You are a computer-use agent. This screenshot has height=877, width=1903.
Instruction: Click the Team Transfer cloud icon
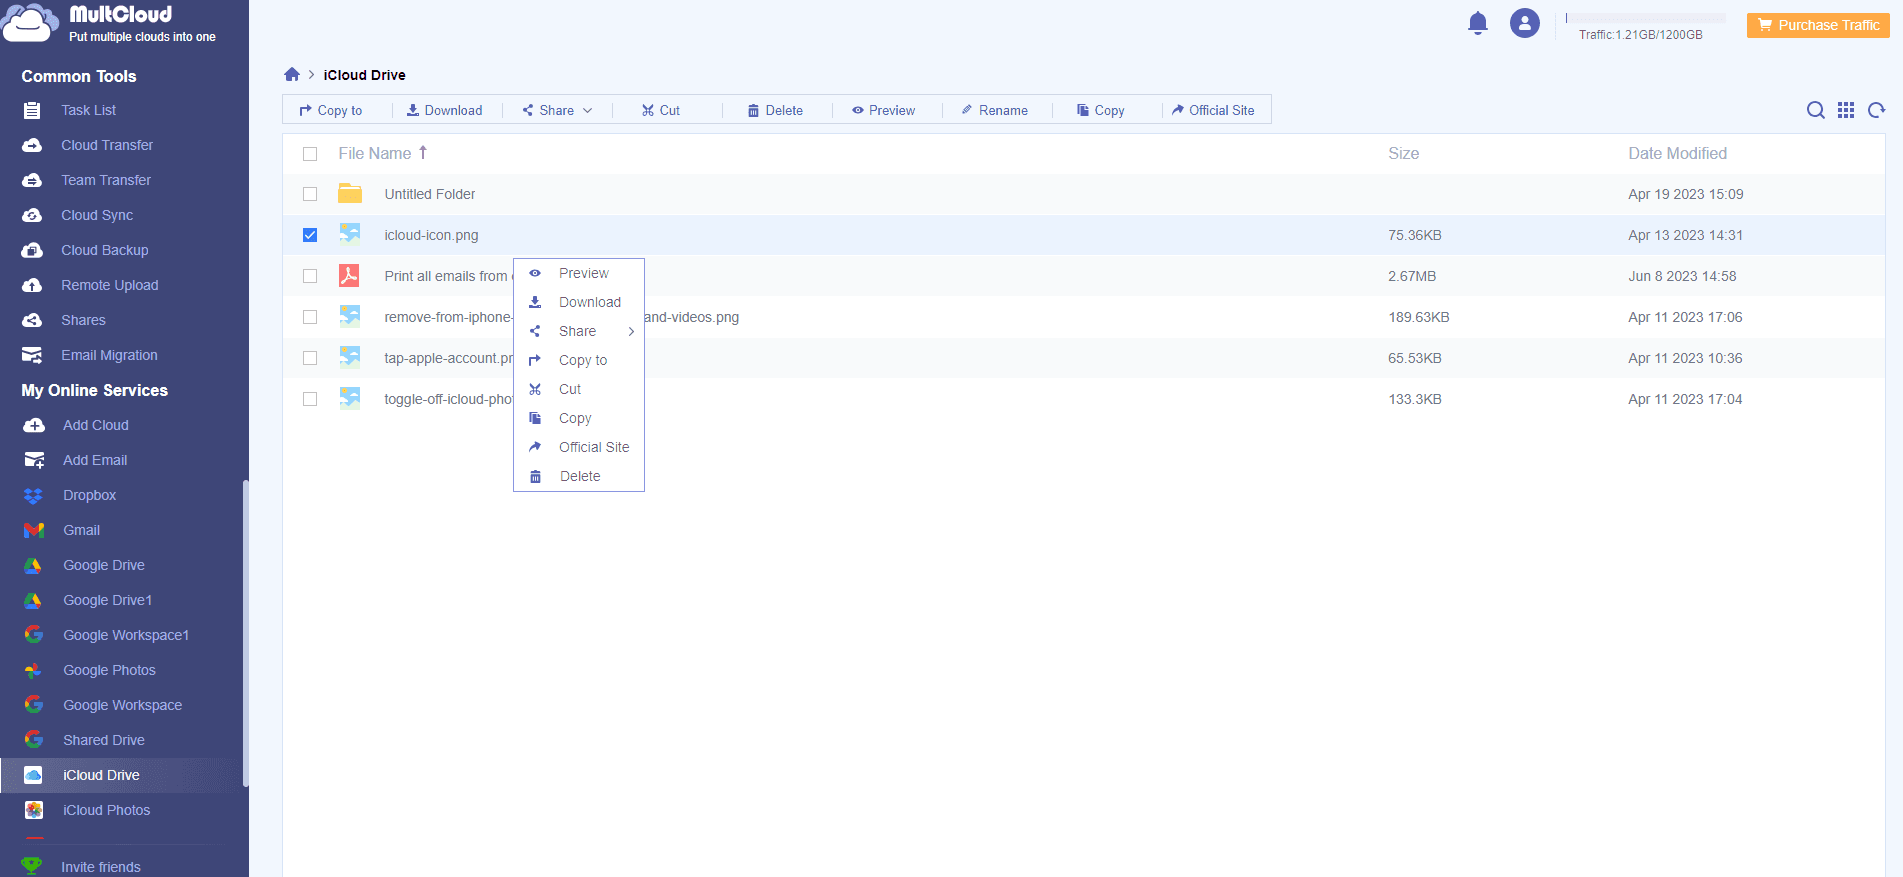(x=32, y=180)
